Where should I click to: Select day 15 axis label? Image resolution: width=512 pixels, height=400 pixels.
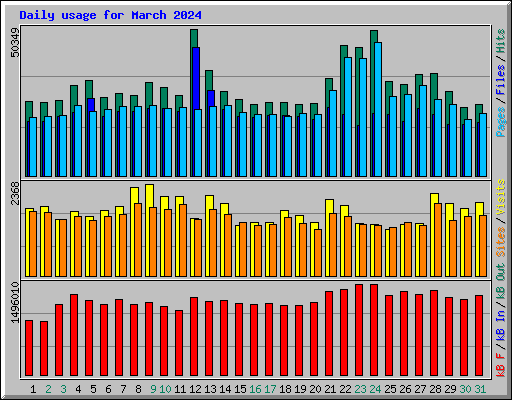tap(240, 389)
